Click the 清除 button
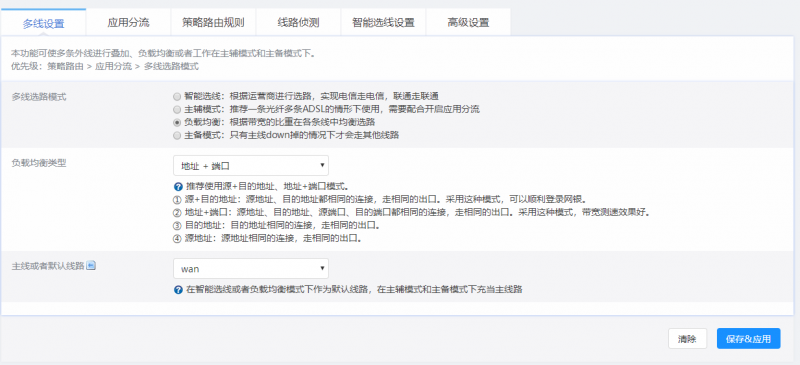Image resolution: width=800 pixels, height=365 pixels. click(687, 338)
